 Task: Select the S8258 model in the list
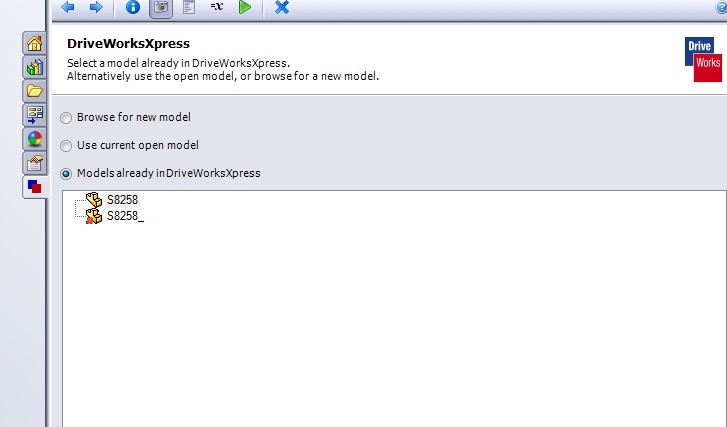coord(122,200)
